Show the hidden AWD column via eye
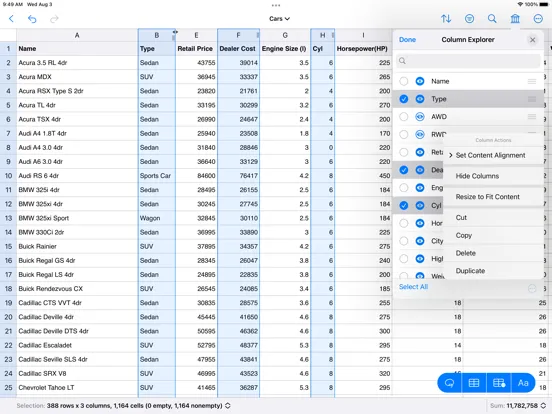552x414 pixels. (x=420, y=117)
